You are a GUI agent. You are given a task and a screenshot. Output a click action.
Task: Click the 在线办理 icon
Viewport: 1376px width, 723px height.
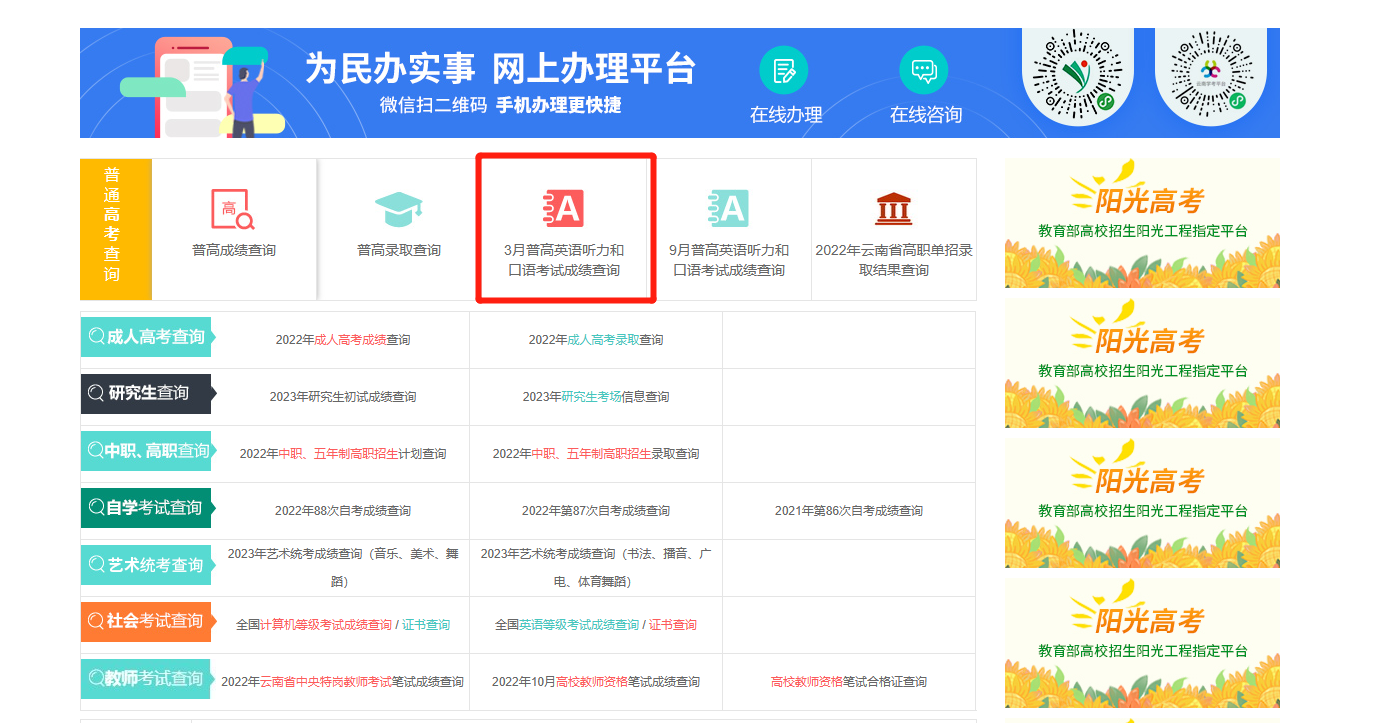(x=784, y=71)
